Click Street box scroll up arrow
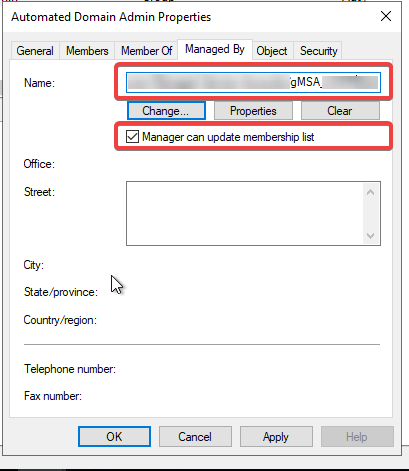The width and height of the screenshot is (409, 471). [370, 193]
